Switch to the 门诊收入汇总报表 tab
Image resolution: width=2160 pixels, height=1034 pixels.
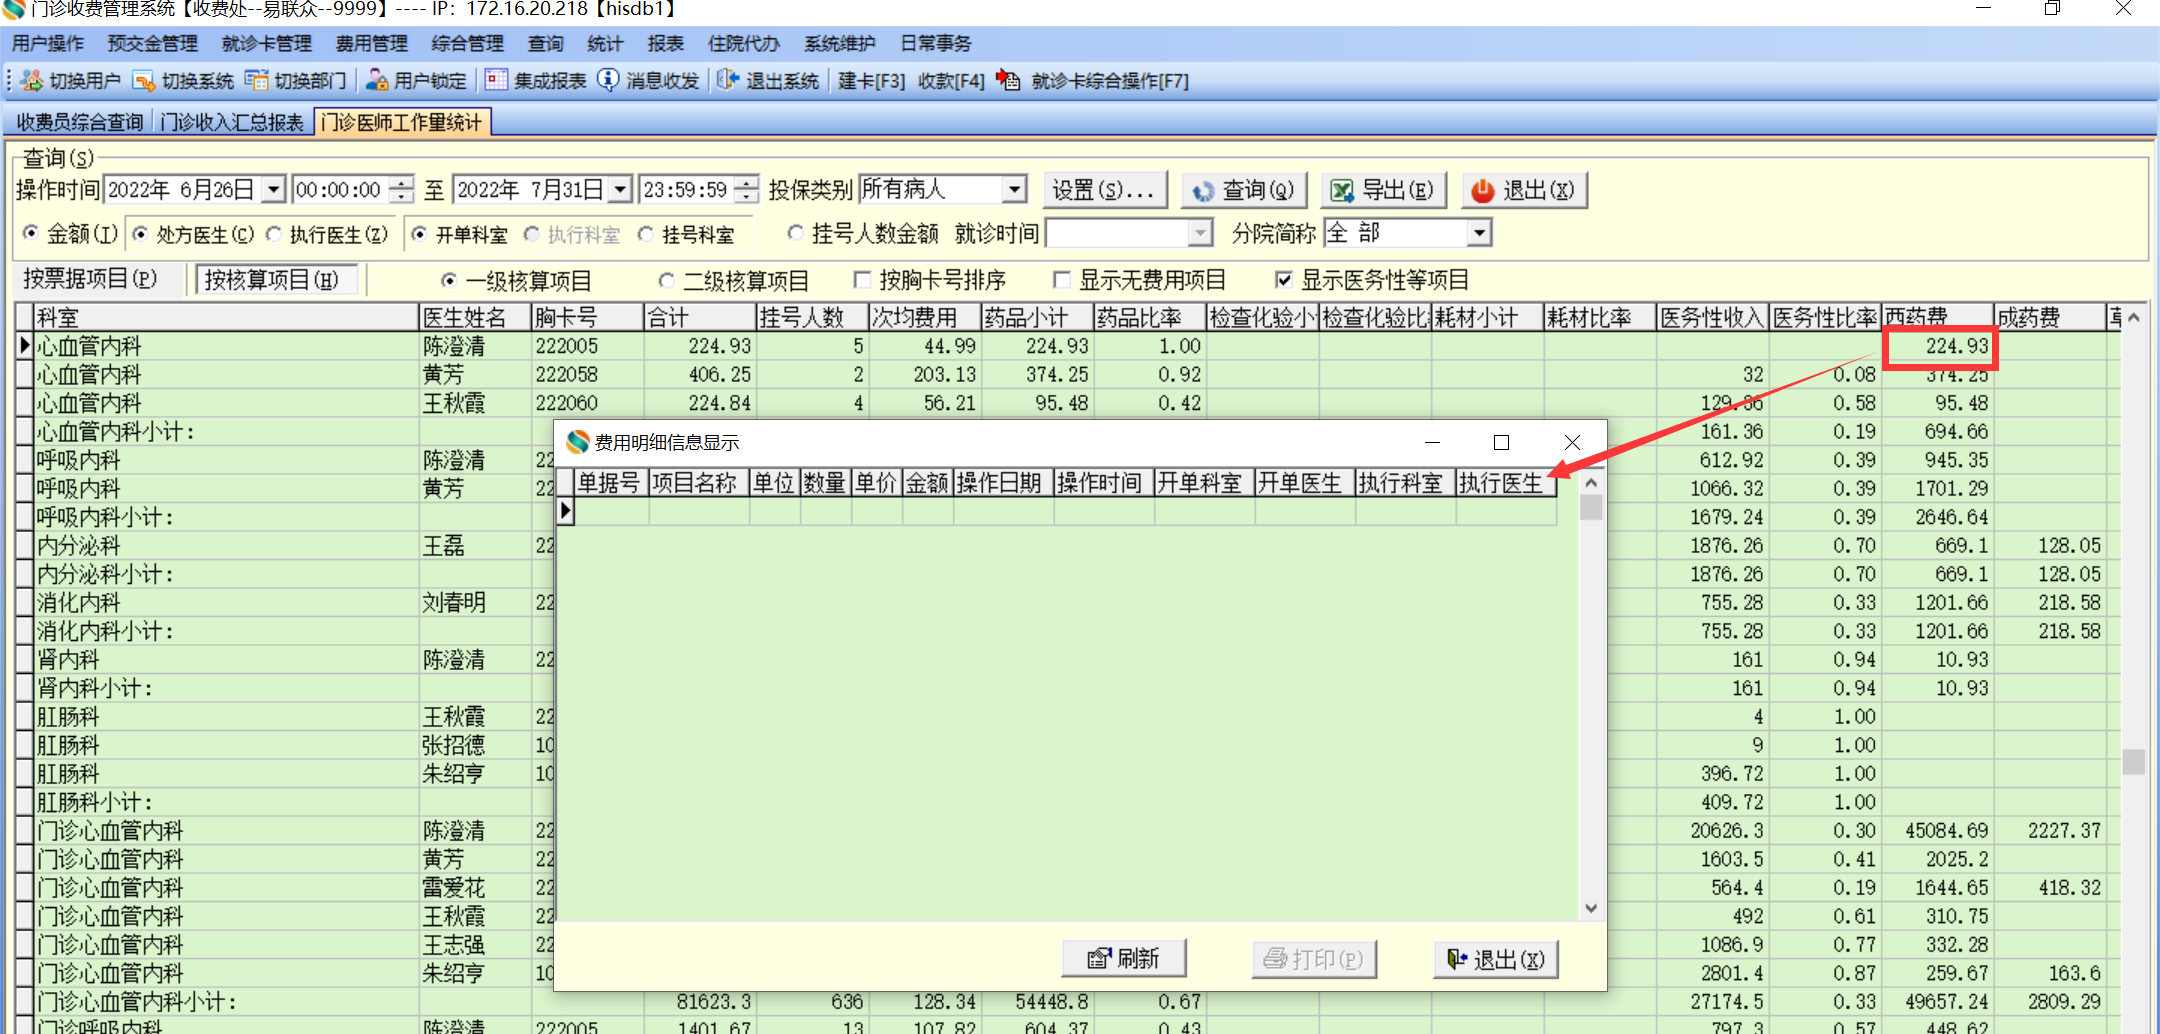click(x=233, y=122)
